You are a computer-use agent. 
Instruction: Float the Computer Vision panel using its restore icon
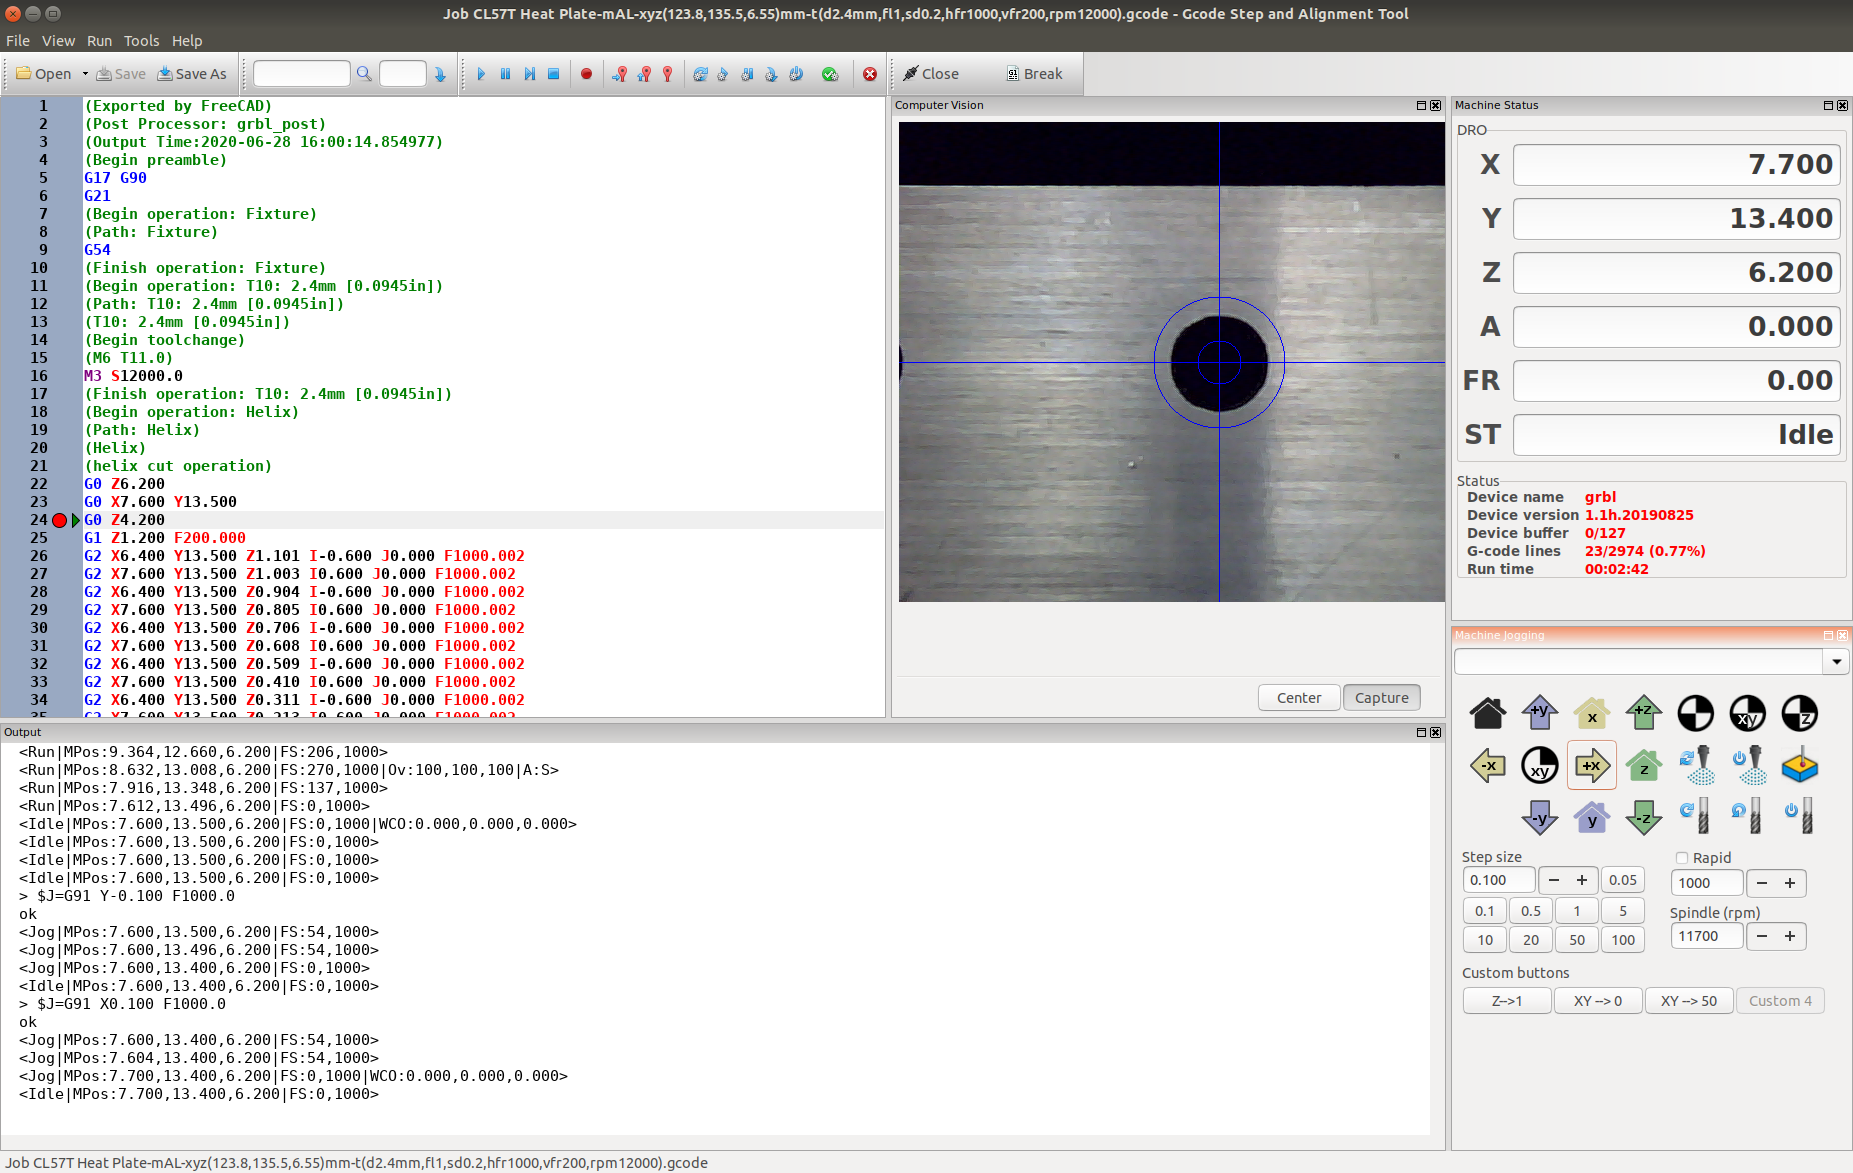[x=1421, y=105]
